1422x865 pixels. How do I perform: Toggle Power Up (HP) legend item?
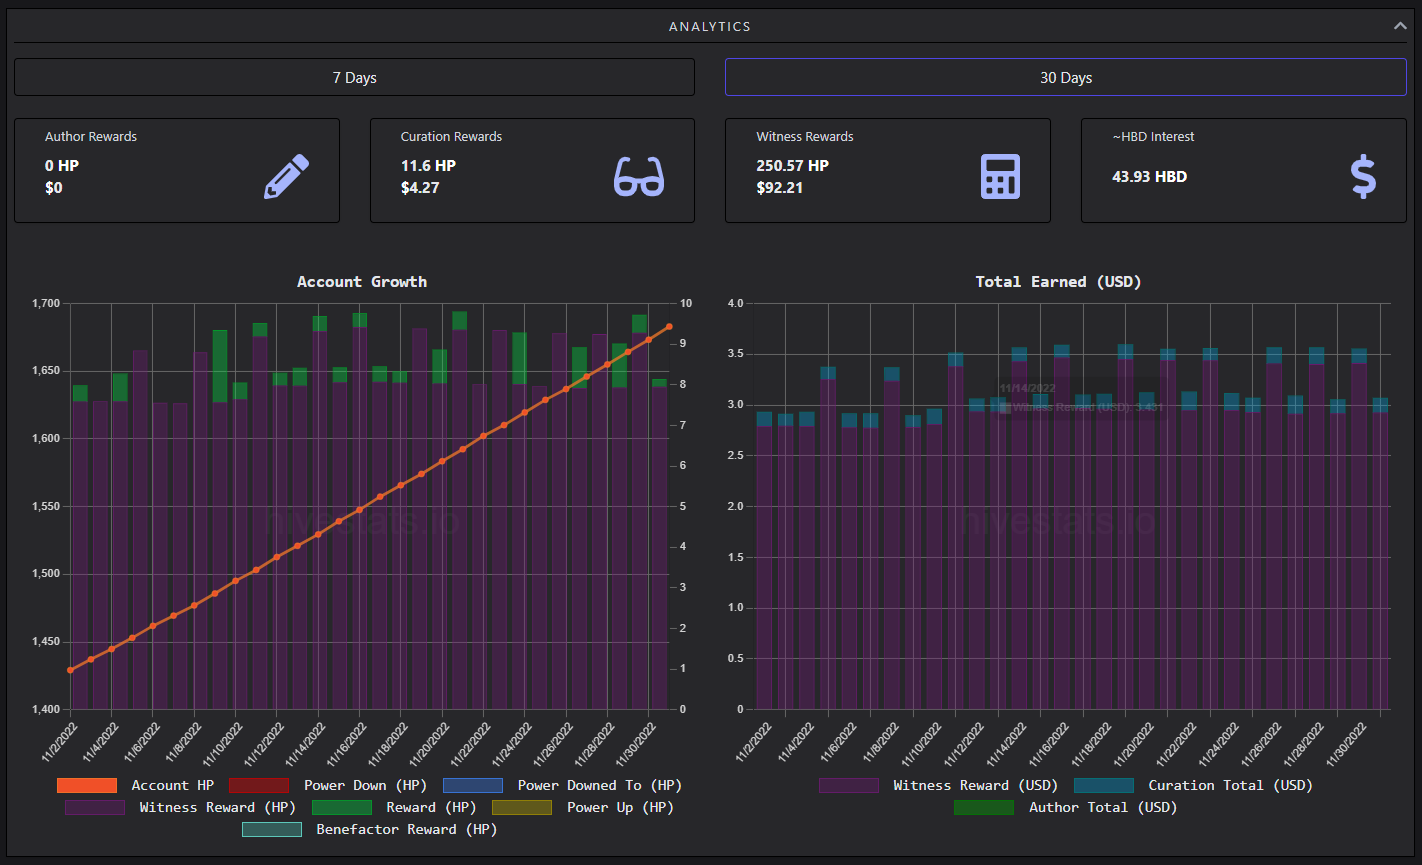(583, 807)
